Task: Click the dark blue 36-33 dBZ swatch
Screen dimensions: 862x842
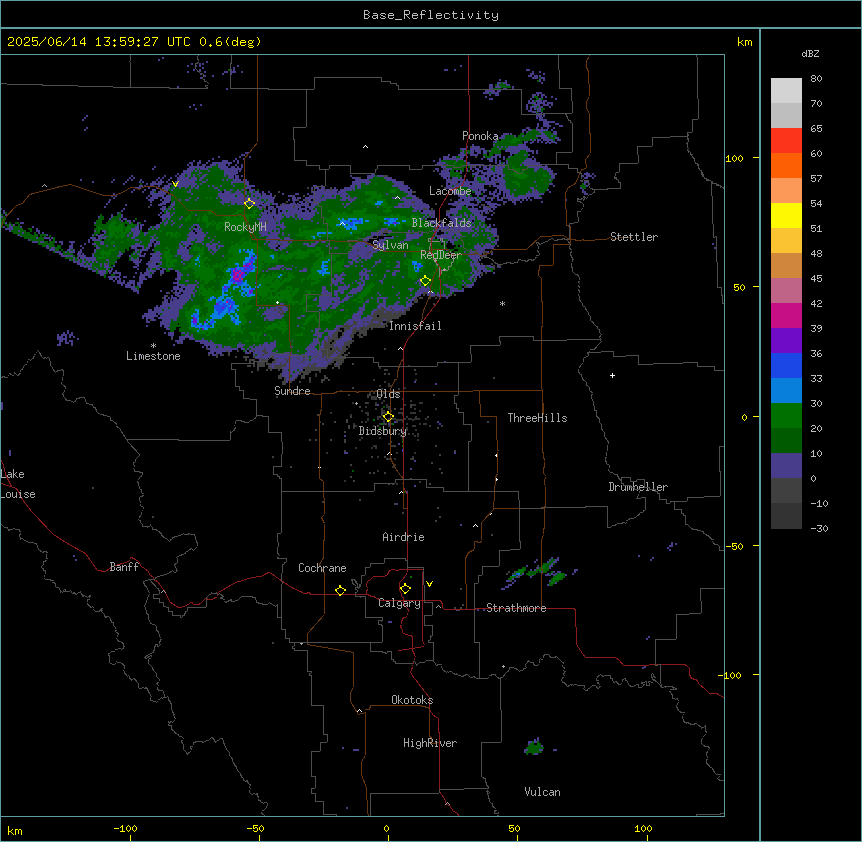Action: pyautogui.click(x=786, y=365)
